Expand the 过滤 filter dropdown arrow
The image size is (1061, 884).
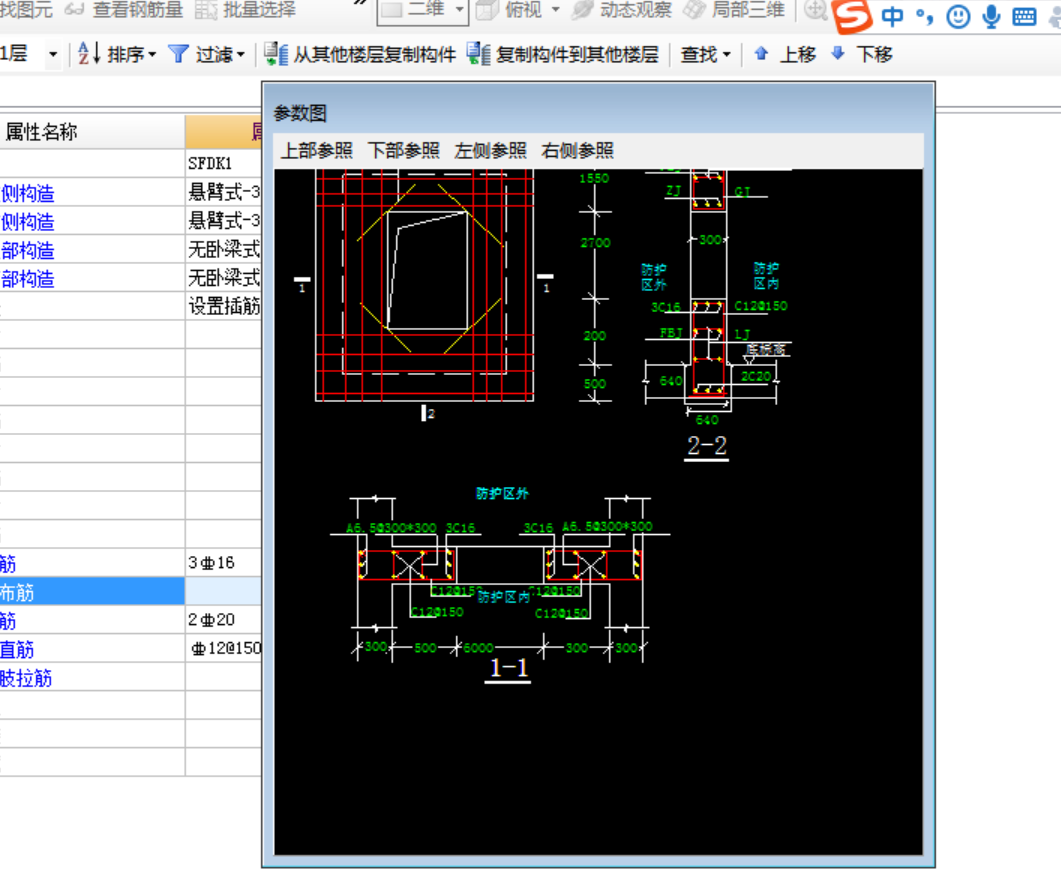tap(241, 54)
